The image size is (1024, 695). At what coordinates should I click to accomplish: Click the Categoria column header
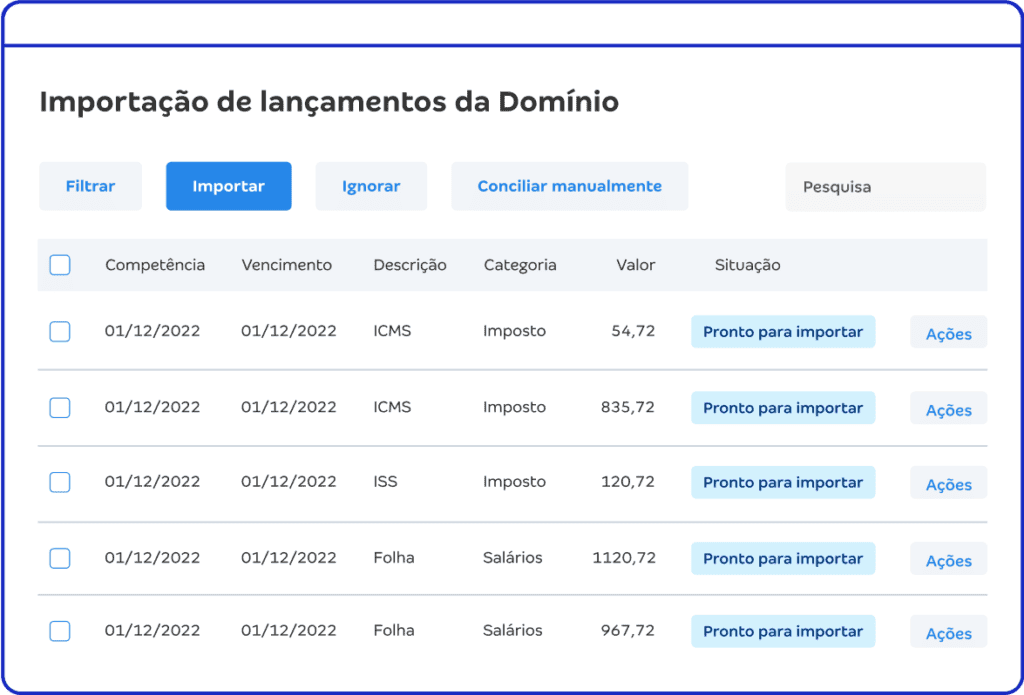click(520, 265)
